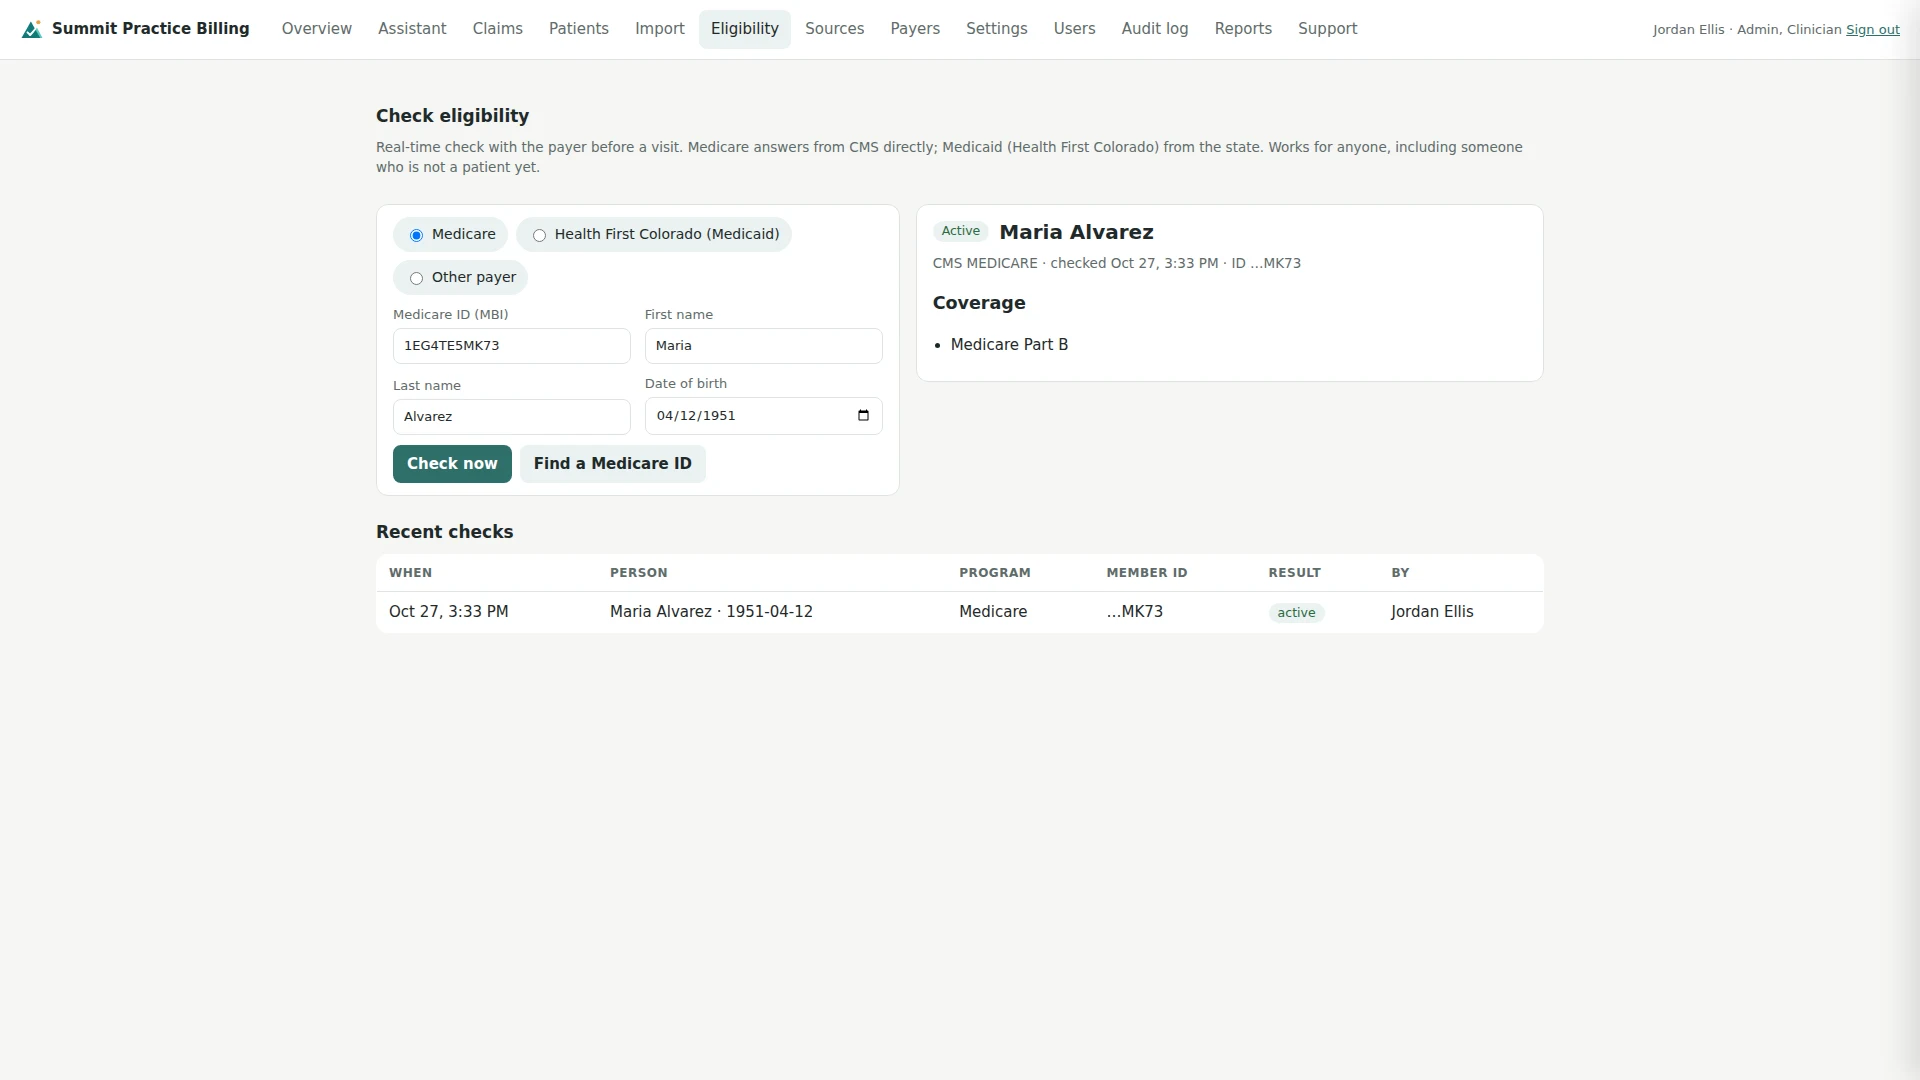Click the Summit Practice Billing mountain logo
The width and height of the screenshot is (1920, 1080).
32,29
